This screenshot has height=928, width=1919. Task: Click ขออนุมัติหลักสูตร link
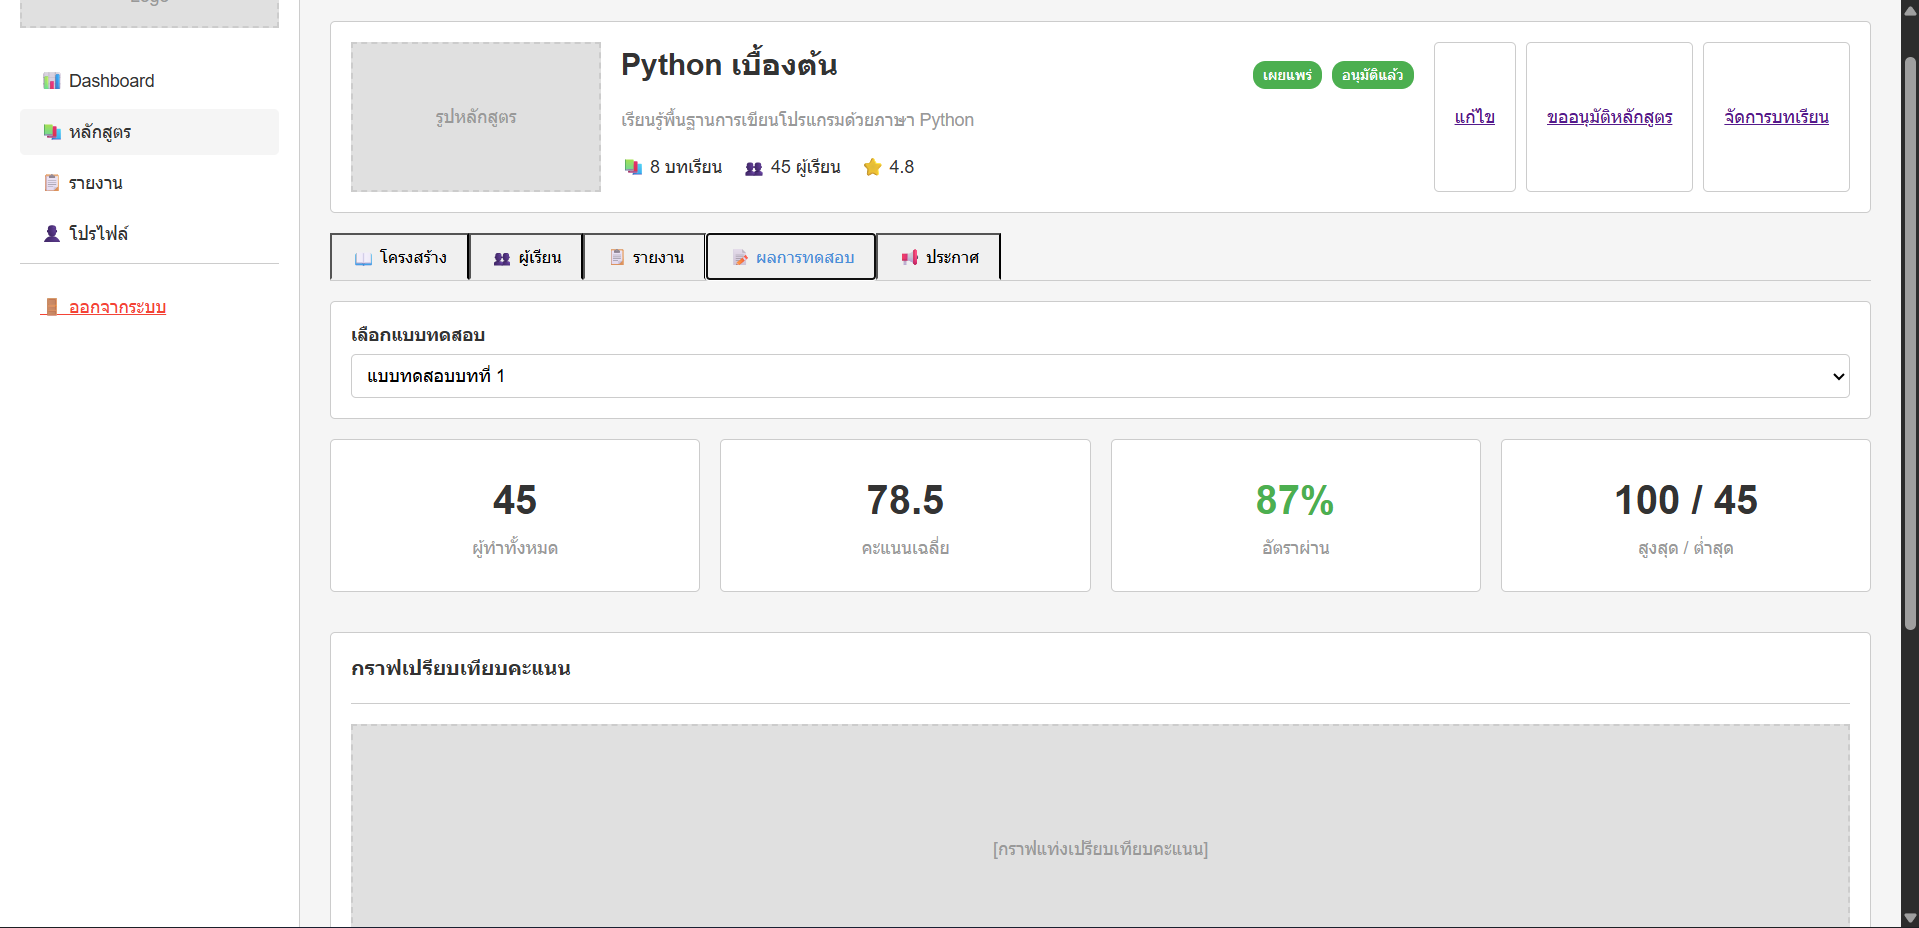click(1609, 117)
